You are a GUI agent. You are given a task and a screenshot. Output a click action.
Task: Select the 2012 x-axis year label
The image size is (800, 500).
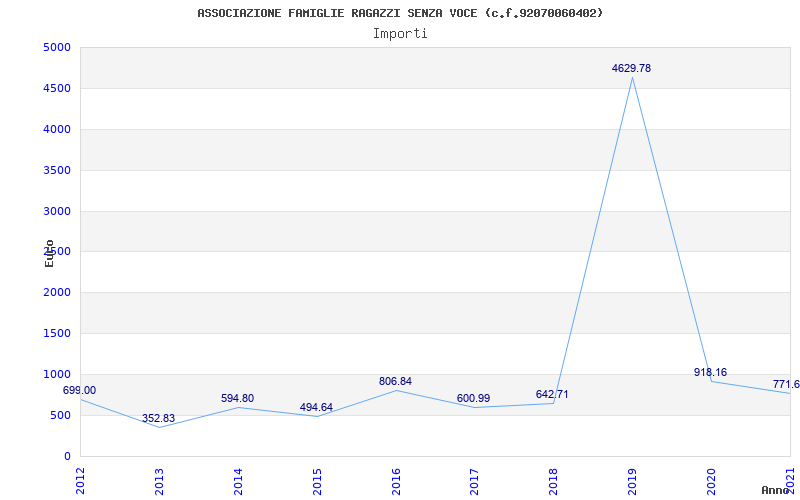point(80,482)
